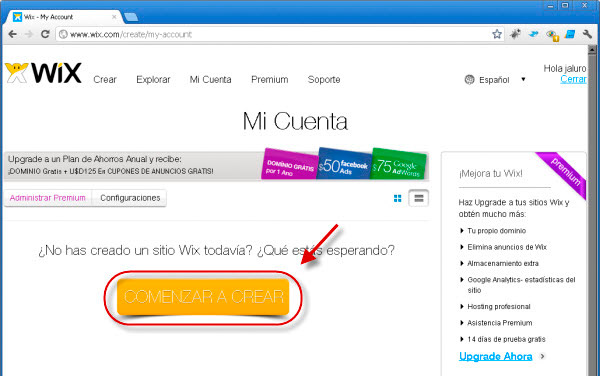Viewport: 600px width, 376px height.
Task: Click the globe language icon
Action: point(469,80)
